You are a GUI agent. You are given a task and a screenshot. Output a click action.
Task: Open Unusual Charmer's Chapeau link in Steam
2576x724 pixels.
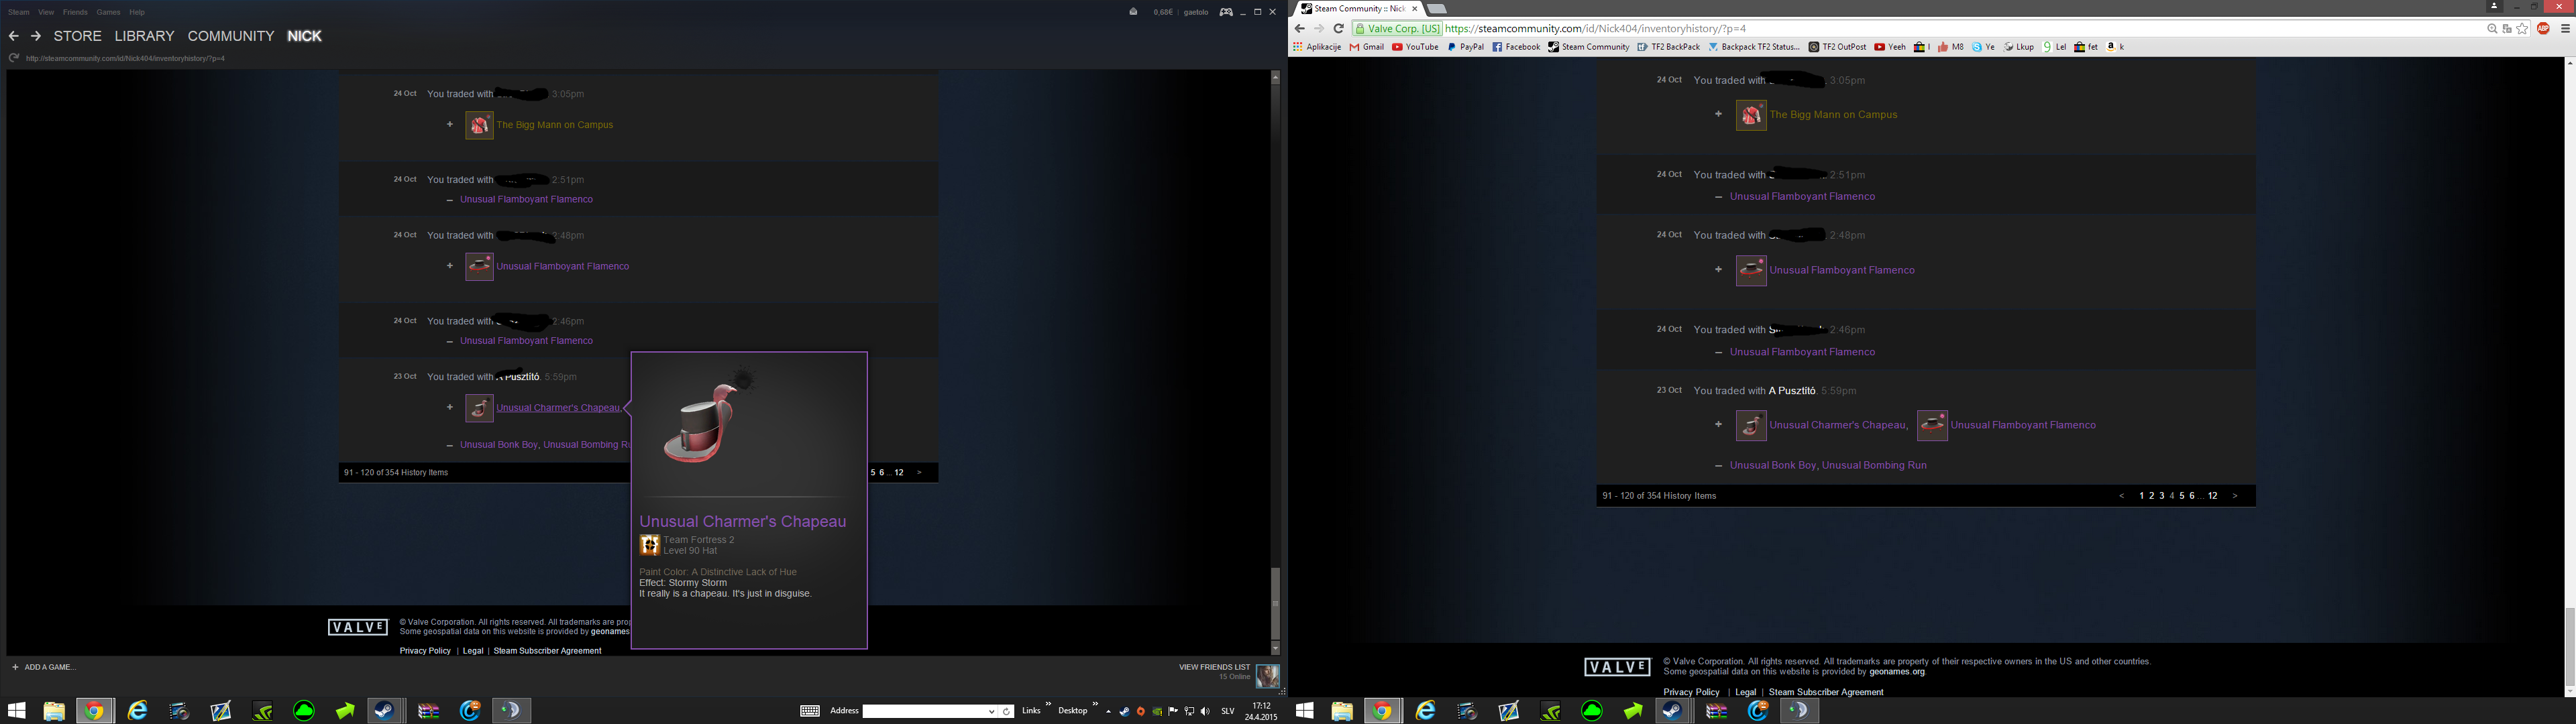pos(559,408)
